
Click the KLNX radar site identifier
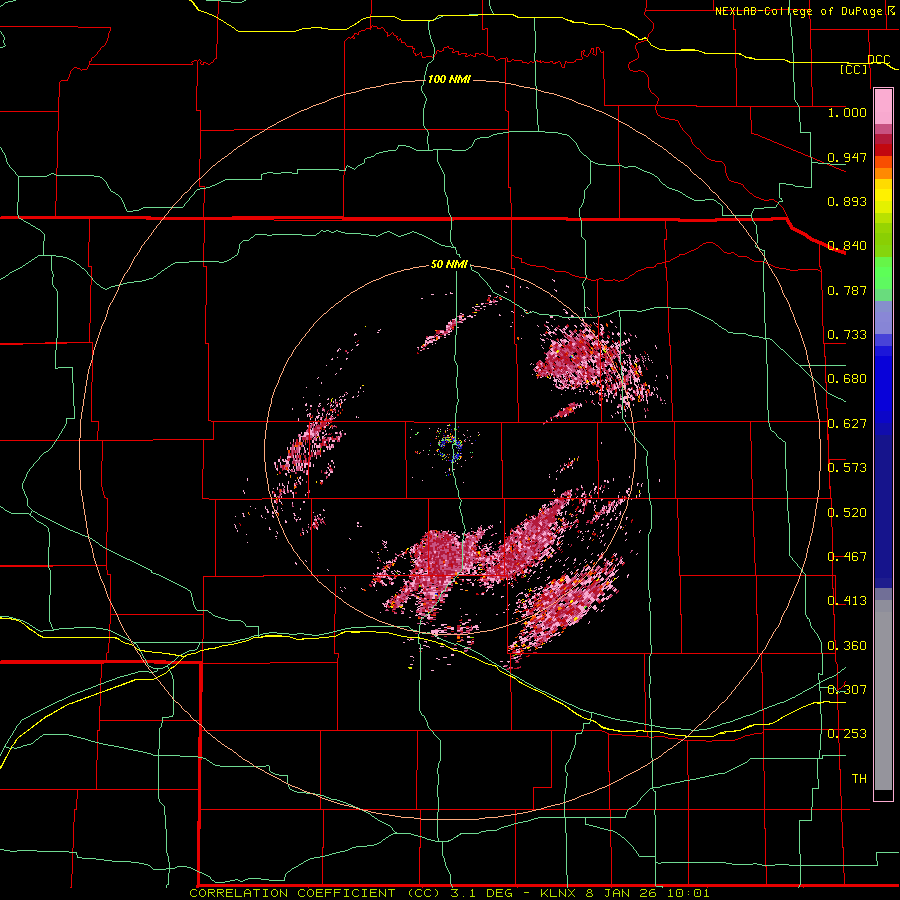point(559,893)
